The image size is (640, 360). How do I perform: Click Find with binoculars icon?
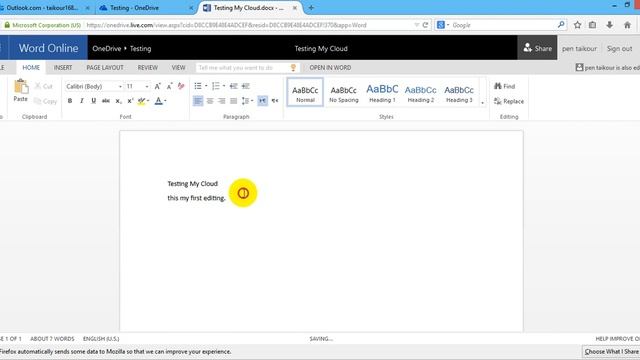pos(504,86)
